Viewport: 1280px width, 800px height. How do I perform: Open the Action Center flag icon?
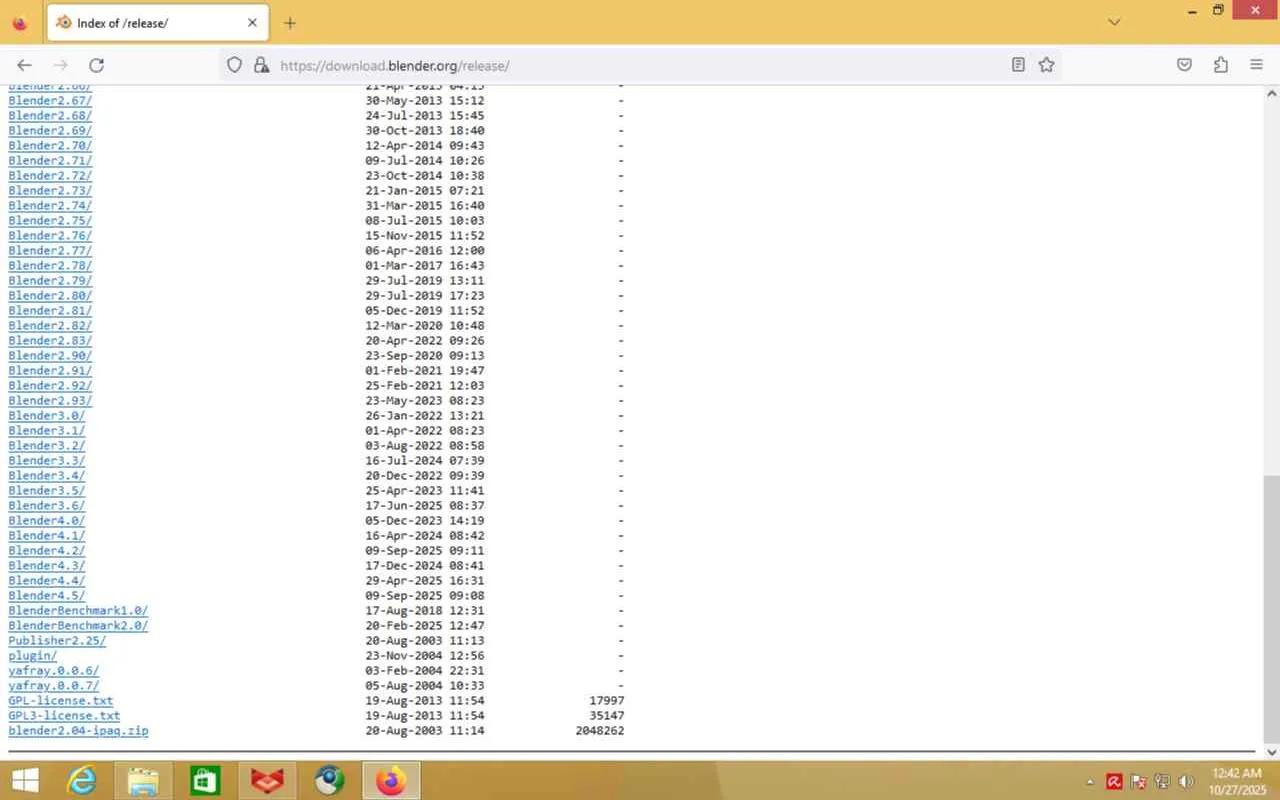(1138, 782)
